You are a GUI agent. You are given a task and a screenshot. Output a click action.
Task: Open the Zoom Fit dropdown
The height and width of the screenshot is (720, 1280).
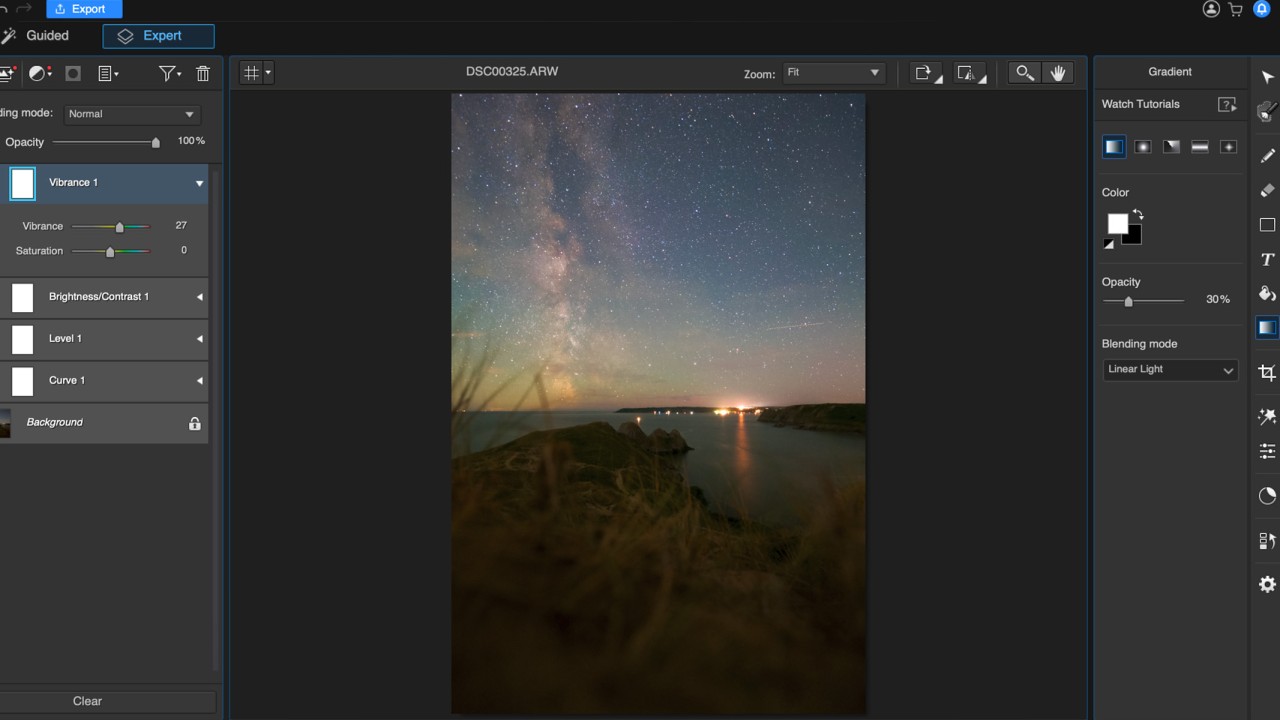tap(833, 73)
